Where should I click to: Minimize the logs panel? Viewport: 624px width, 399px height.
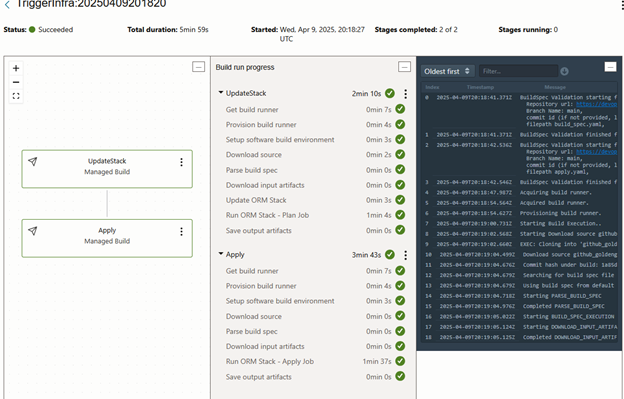pos(610,67)
